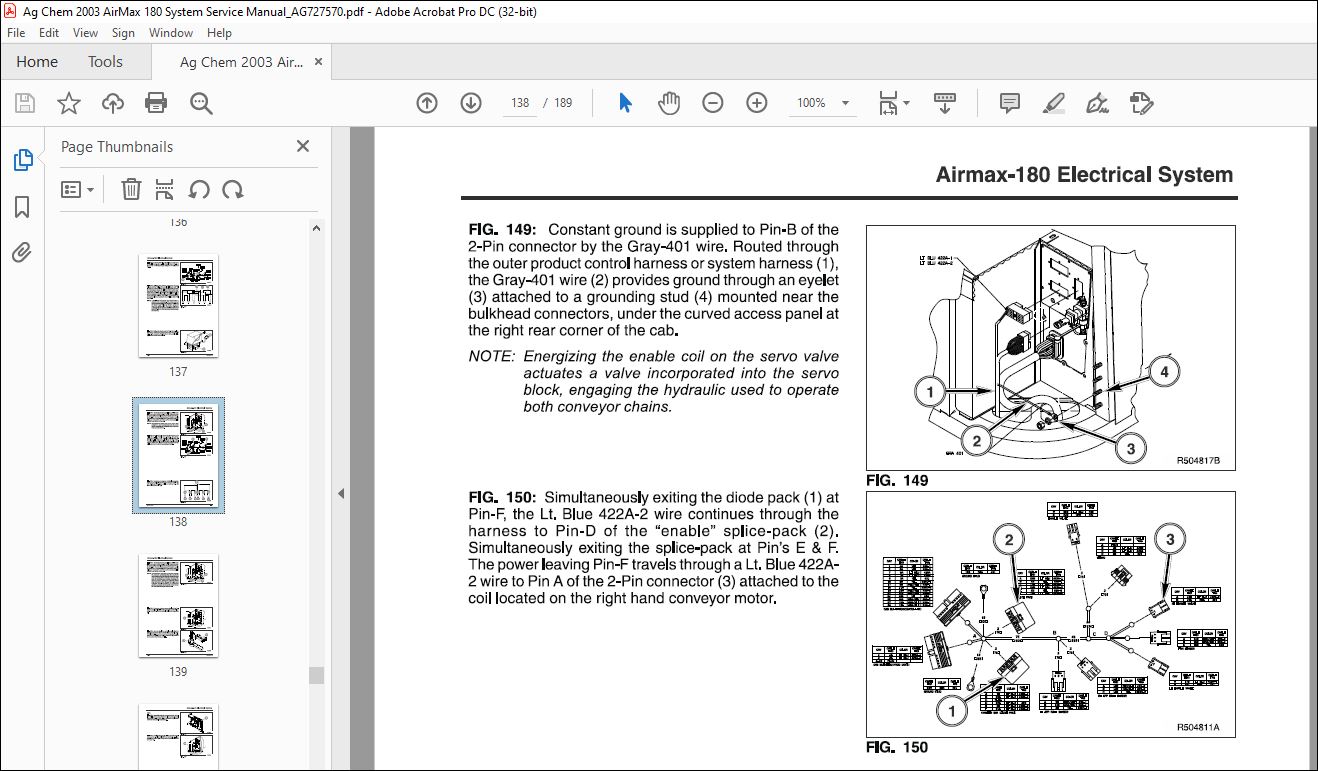1318x771 pixels.
Task: Go to next page arrow icon
Action: [471, 103]
